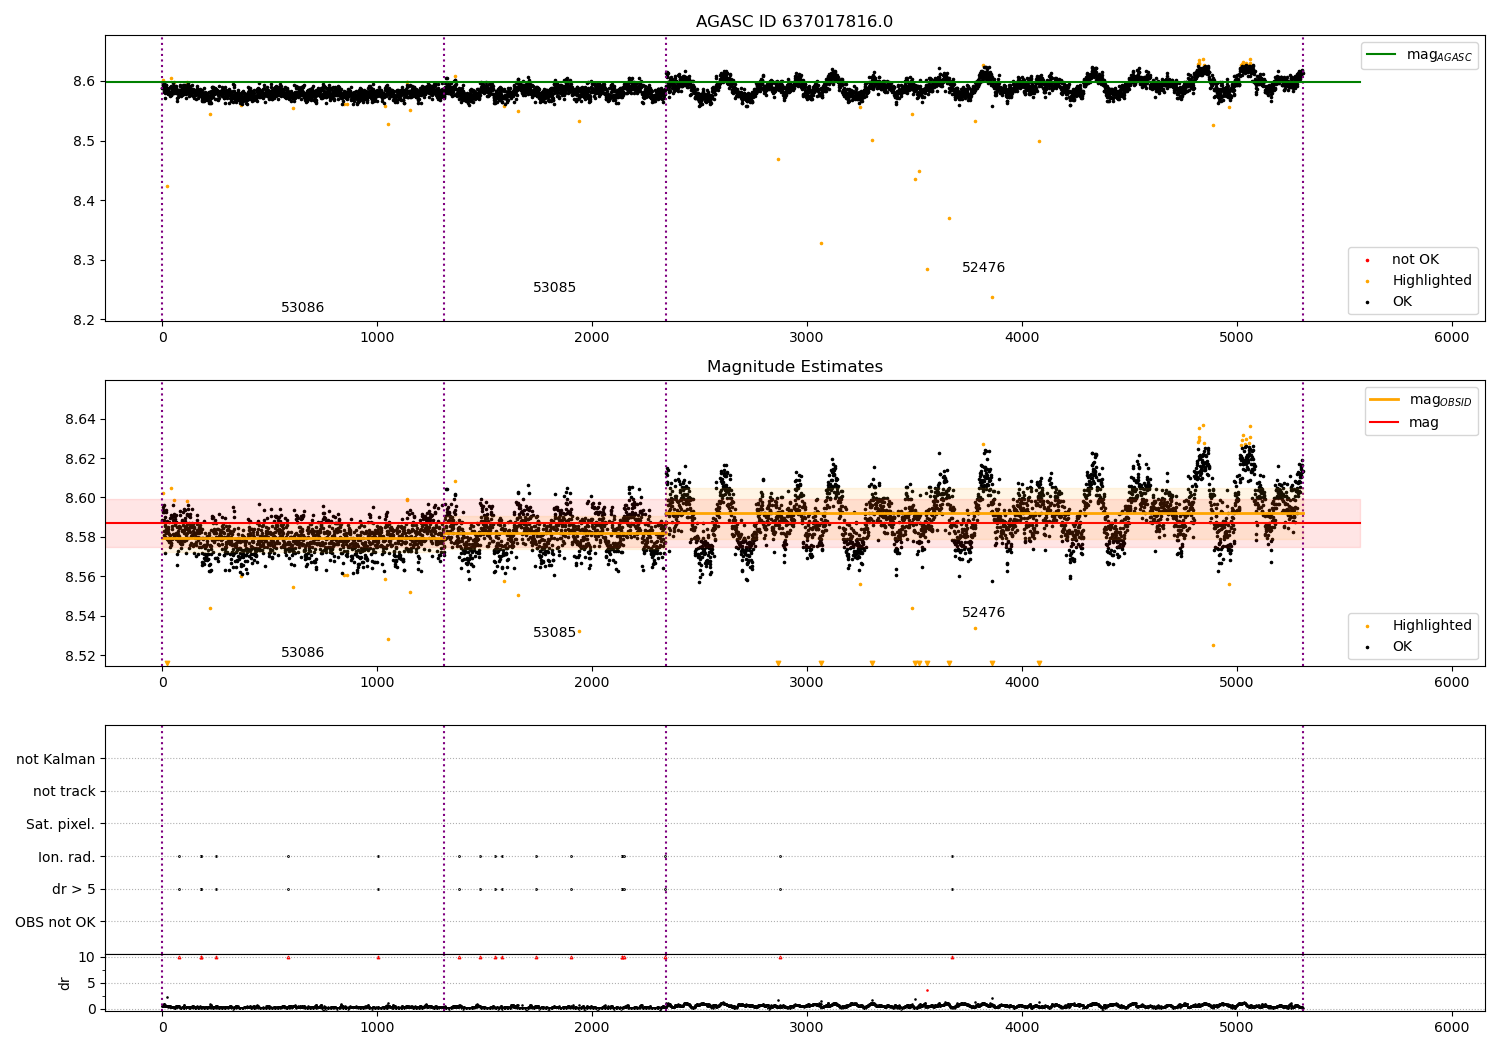Select the OBS not OK row label
Screen dimensions: 1500x1050
tap(56, 923)
